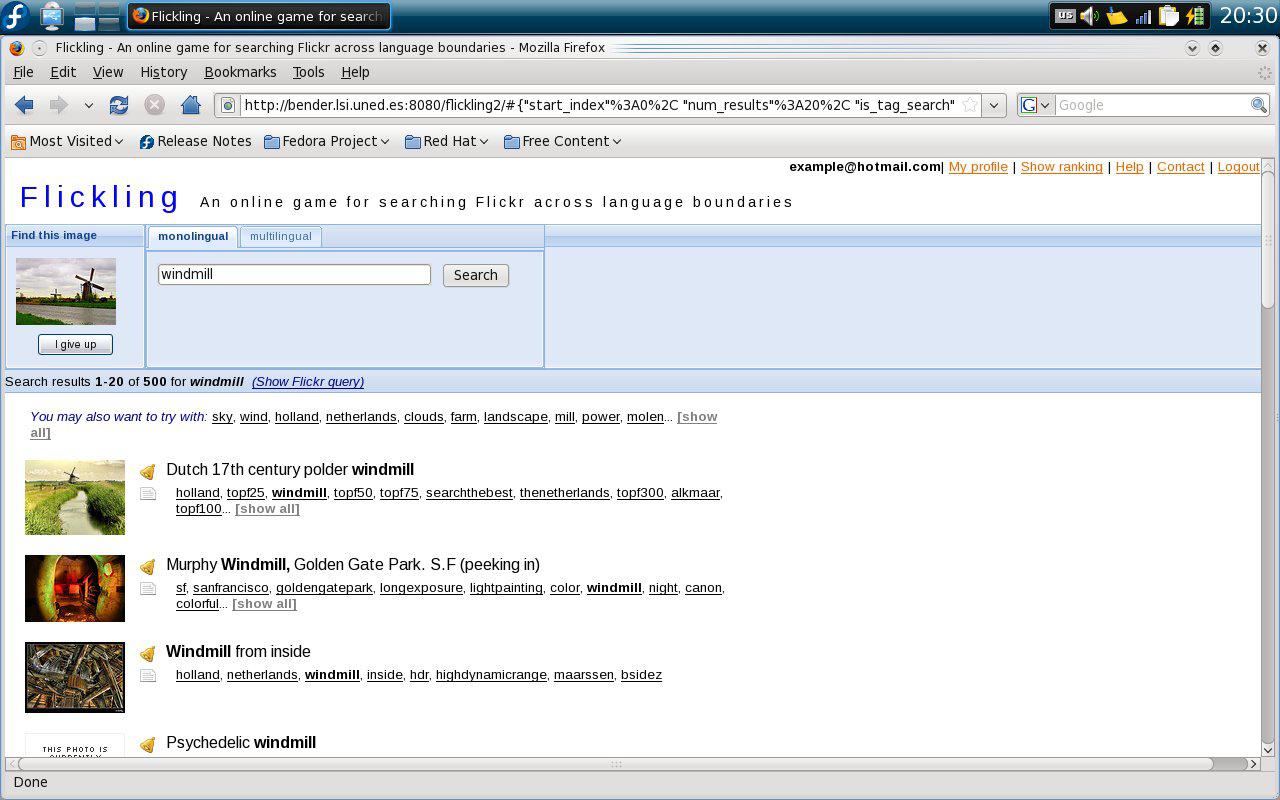1280x800 pixels.
Task: Open the Release Notes bookmark
Action: pos(195,141)
